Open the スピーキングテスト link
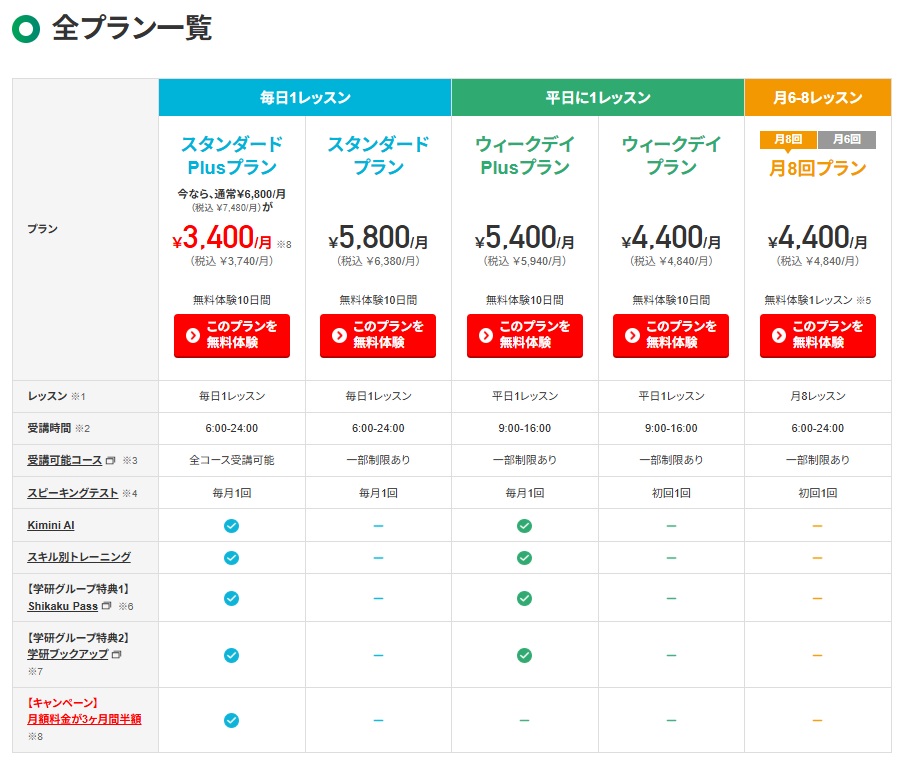The height and width of the screenshot is (758, 905). (x=72, y=493)
